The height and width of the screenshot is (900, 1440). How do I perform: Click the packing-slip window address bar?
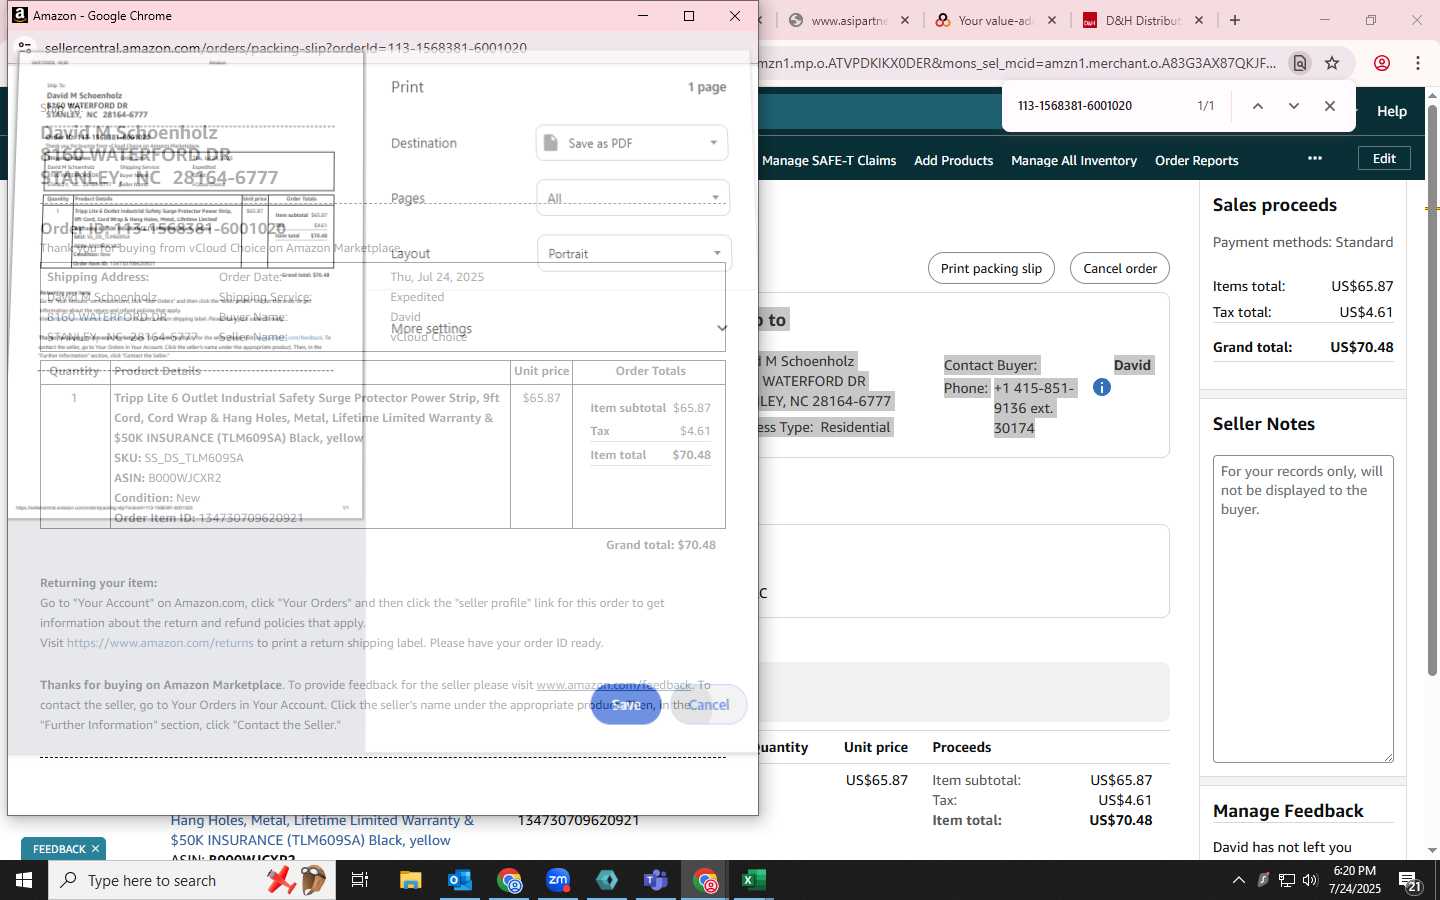tap(285, 48)
